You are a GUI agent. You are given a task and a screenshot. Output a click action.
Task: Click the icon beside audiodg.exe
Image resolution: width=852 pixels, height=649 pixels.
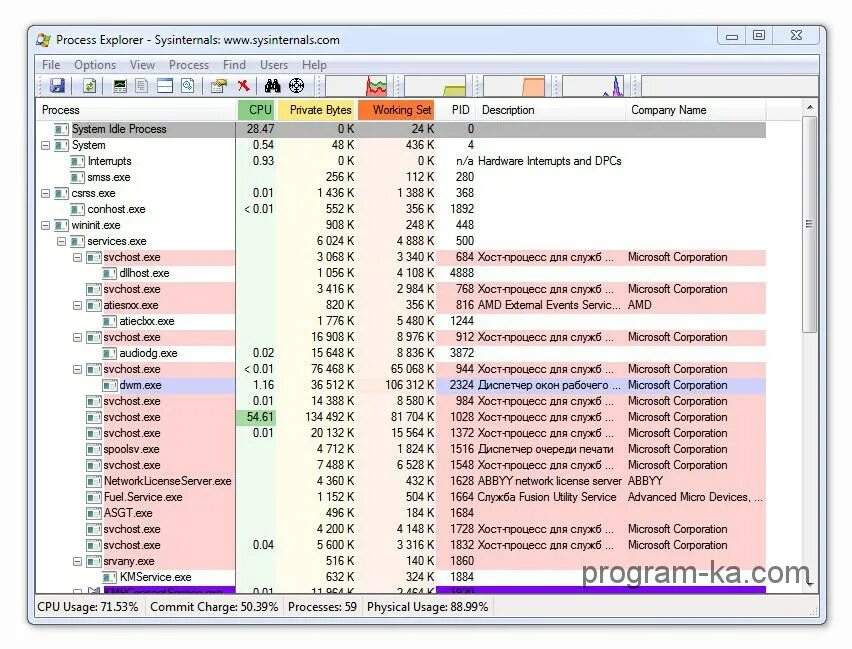tap(110, 353)
